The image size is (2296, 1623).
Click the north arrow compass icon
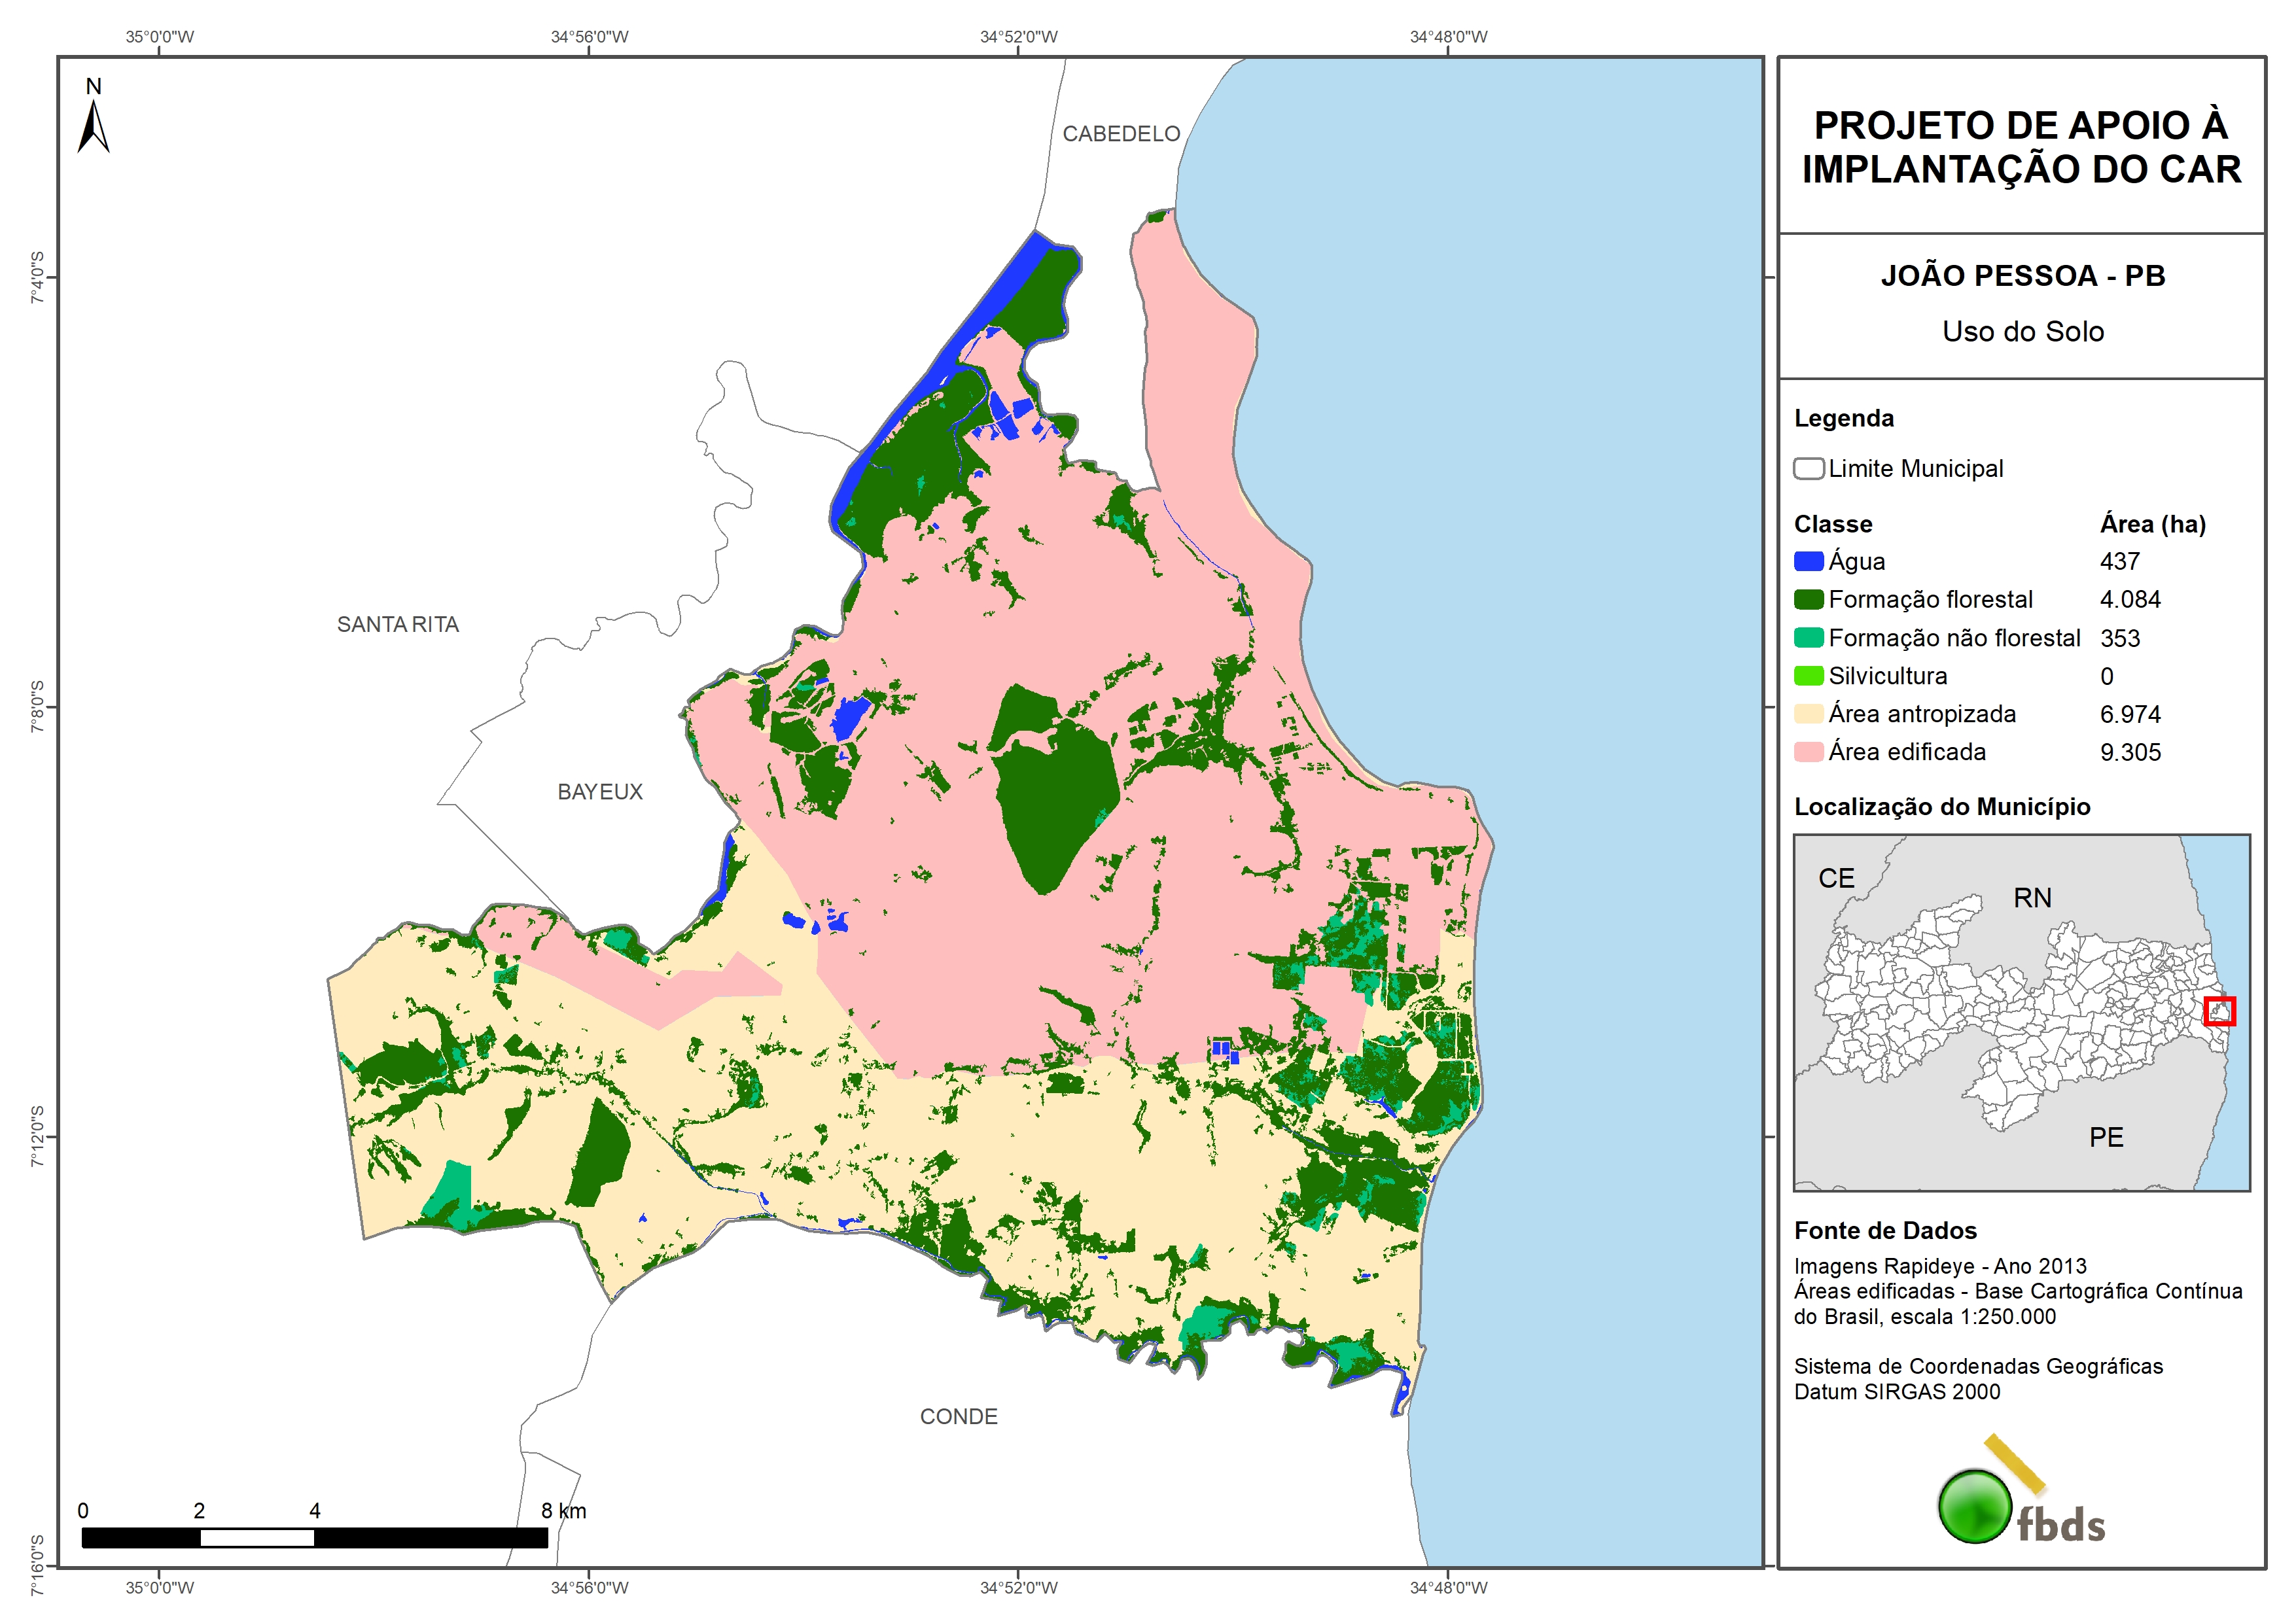(93, 125)
